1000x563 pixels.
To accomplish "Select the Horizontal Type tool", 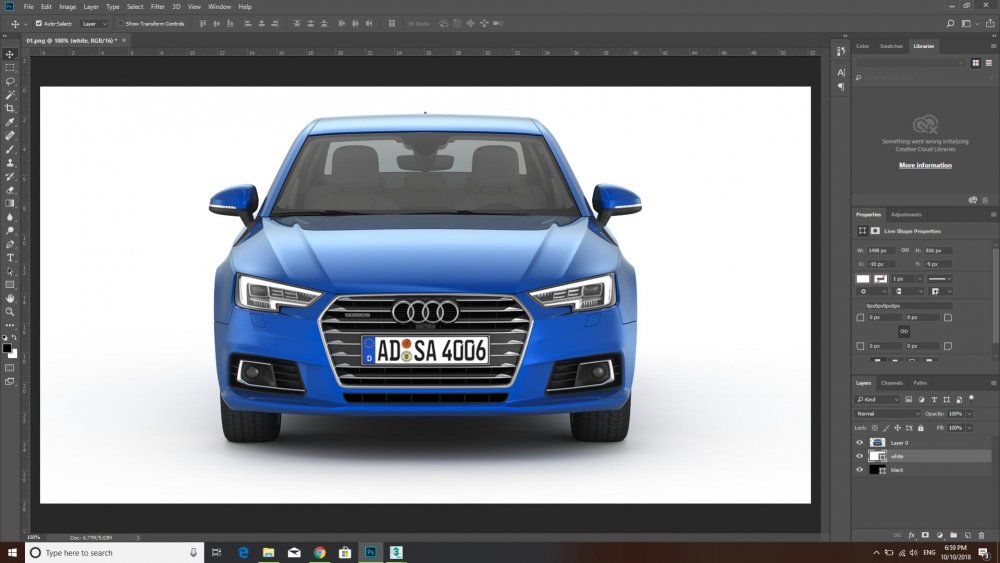I will point(10,257).
